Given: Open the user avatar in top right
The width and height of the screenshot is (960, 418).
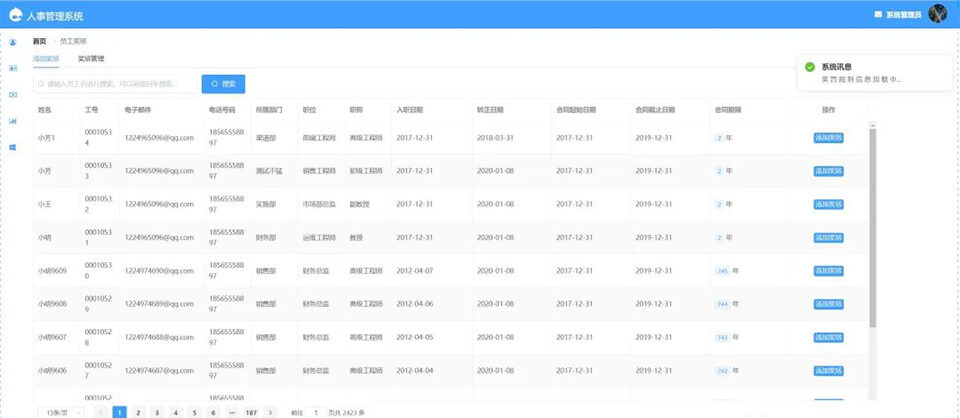Looking at the screenshot, I should (937, 13).
